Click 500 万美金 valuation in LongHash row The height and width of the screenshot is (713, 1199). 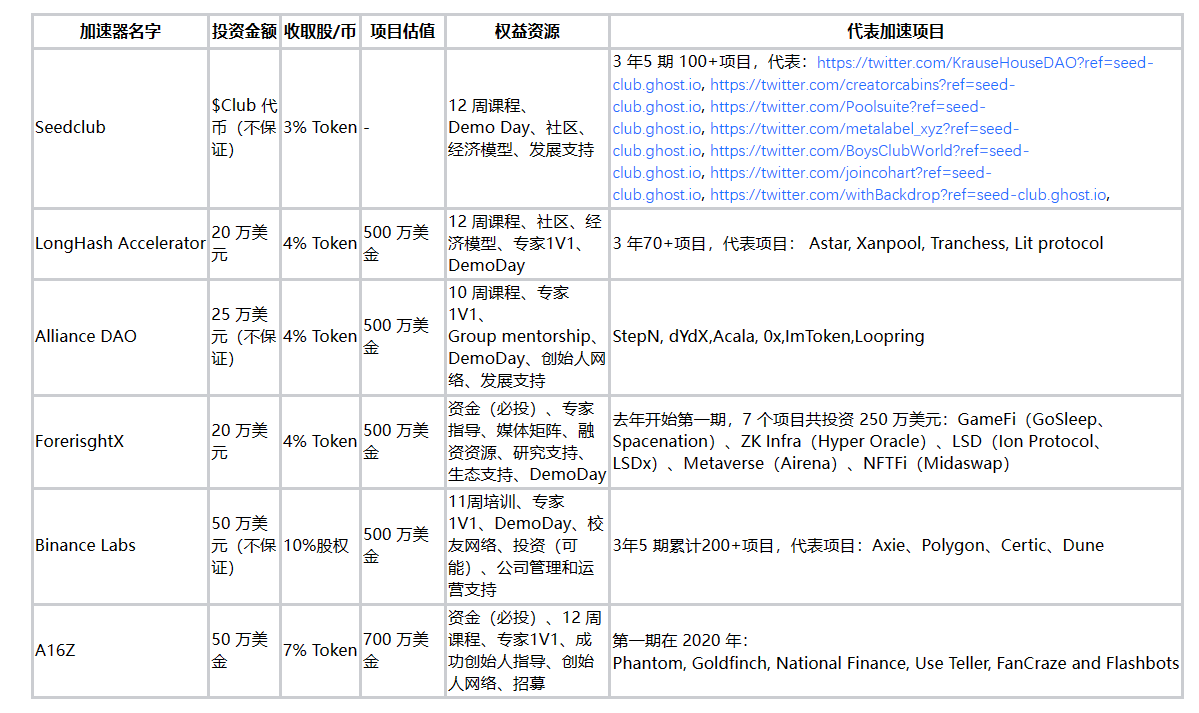[402, 243]
